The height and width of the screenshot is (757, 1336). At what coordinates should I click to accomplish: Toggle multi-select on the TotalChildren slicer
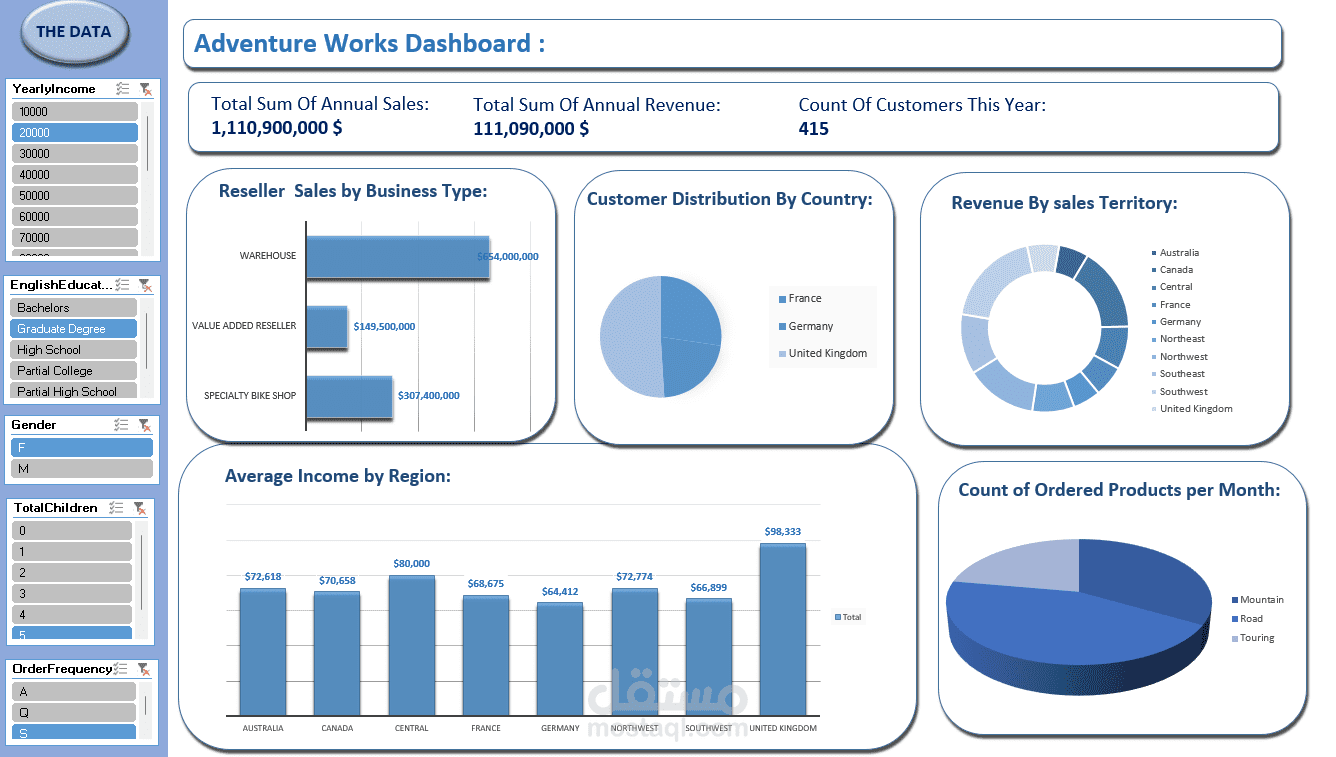(118, 508)
